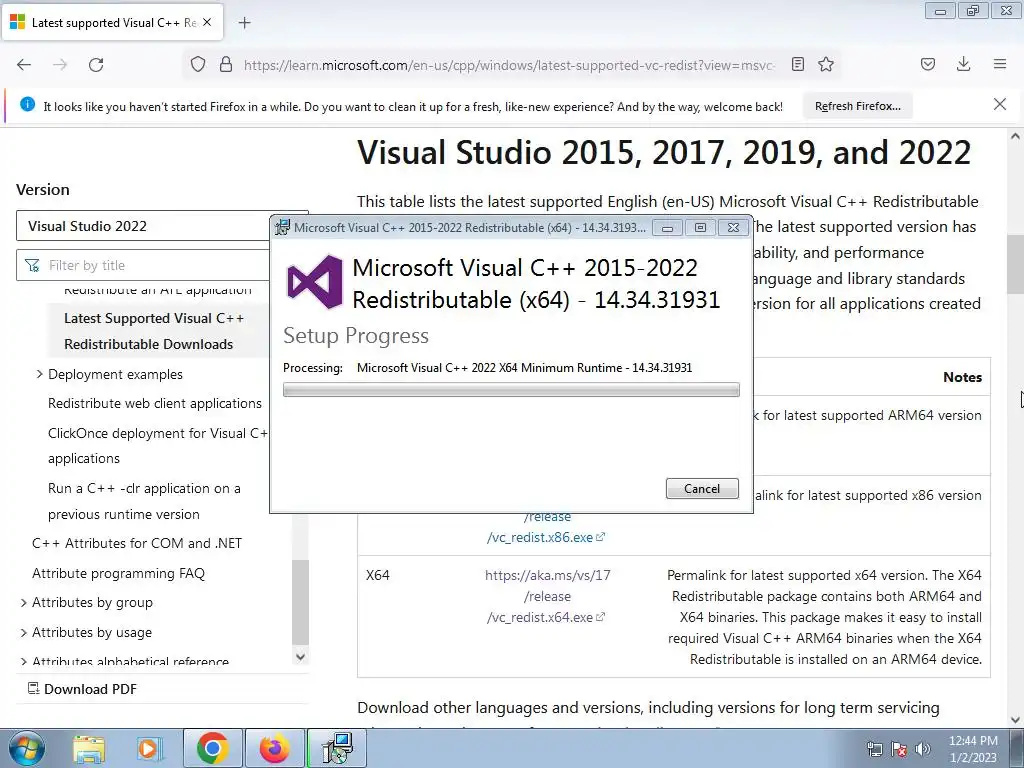Click the padlock site security icon
Image resolution: width=1024 pixels, height=768 pixels.
tap(226, 64)
